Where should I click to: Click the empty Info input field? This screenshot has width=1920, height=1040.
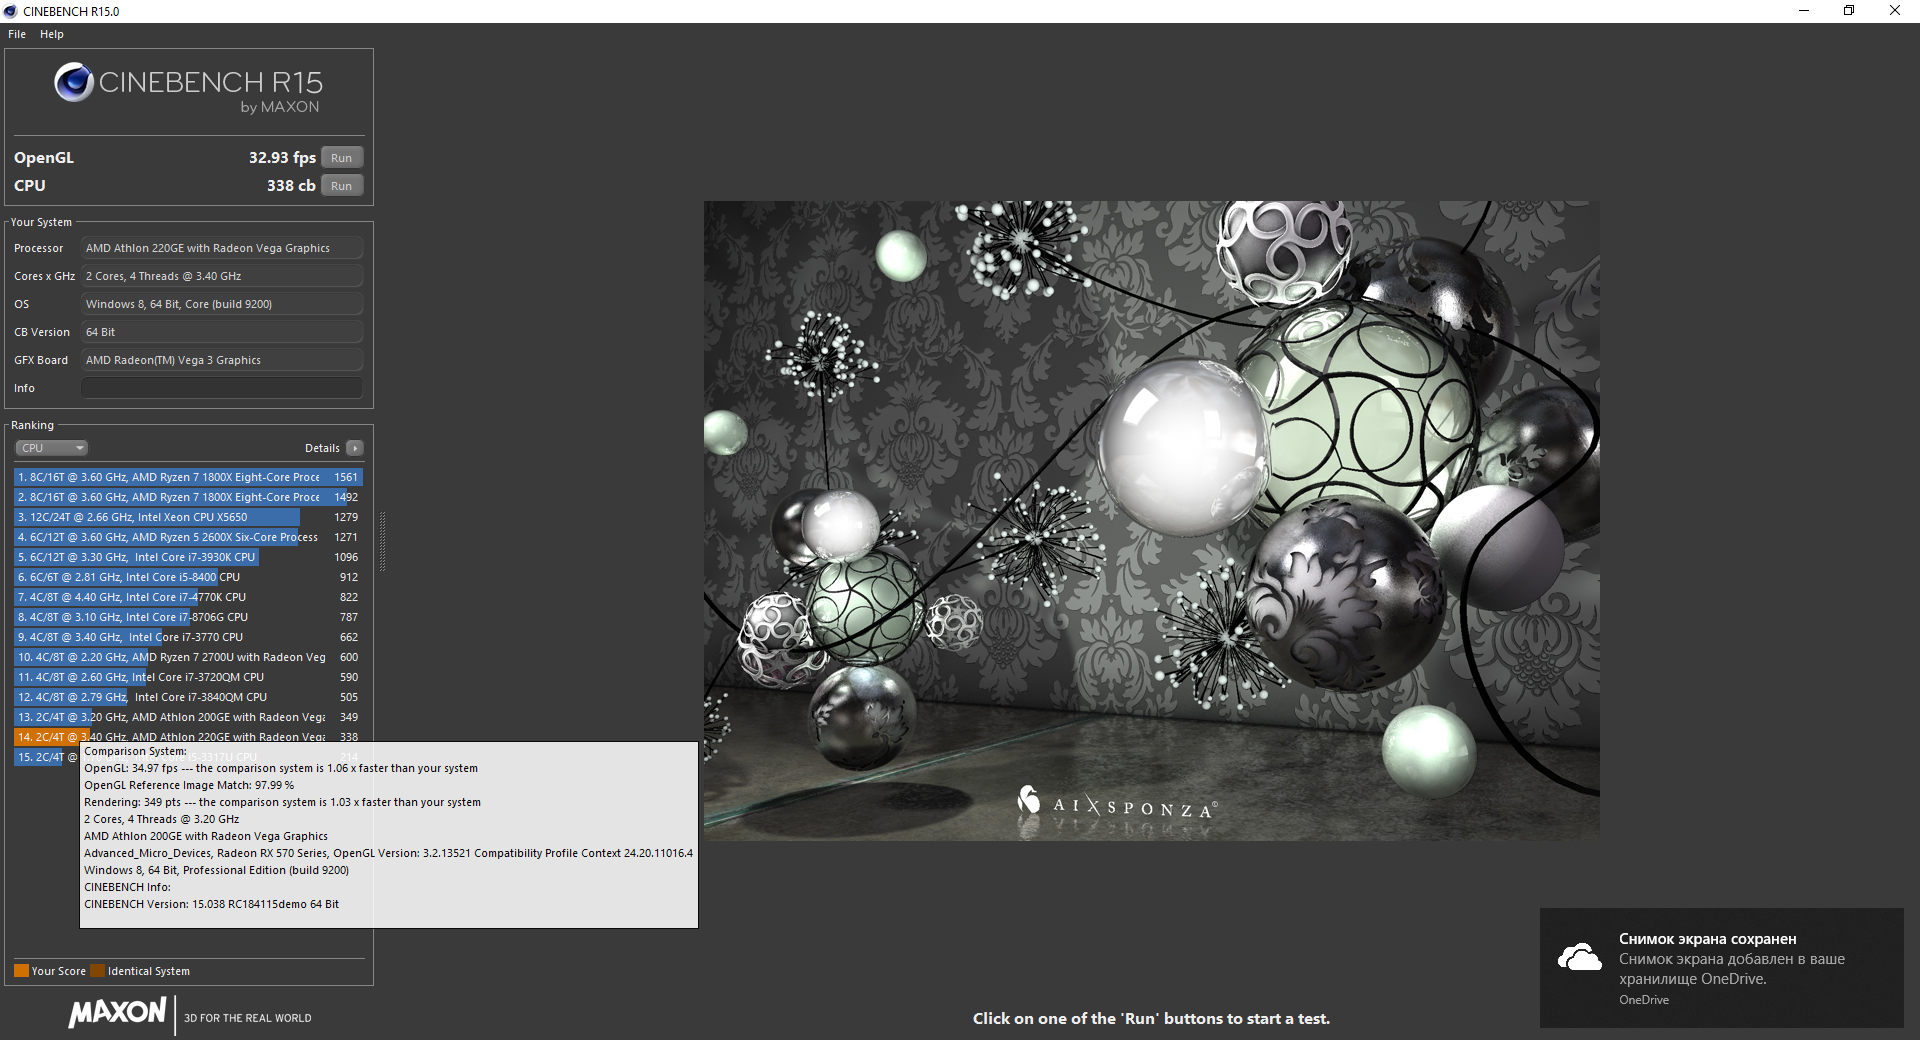coord(222,388)
